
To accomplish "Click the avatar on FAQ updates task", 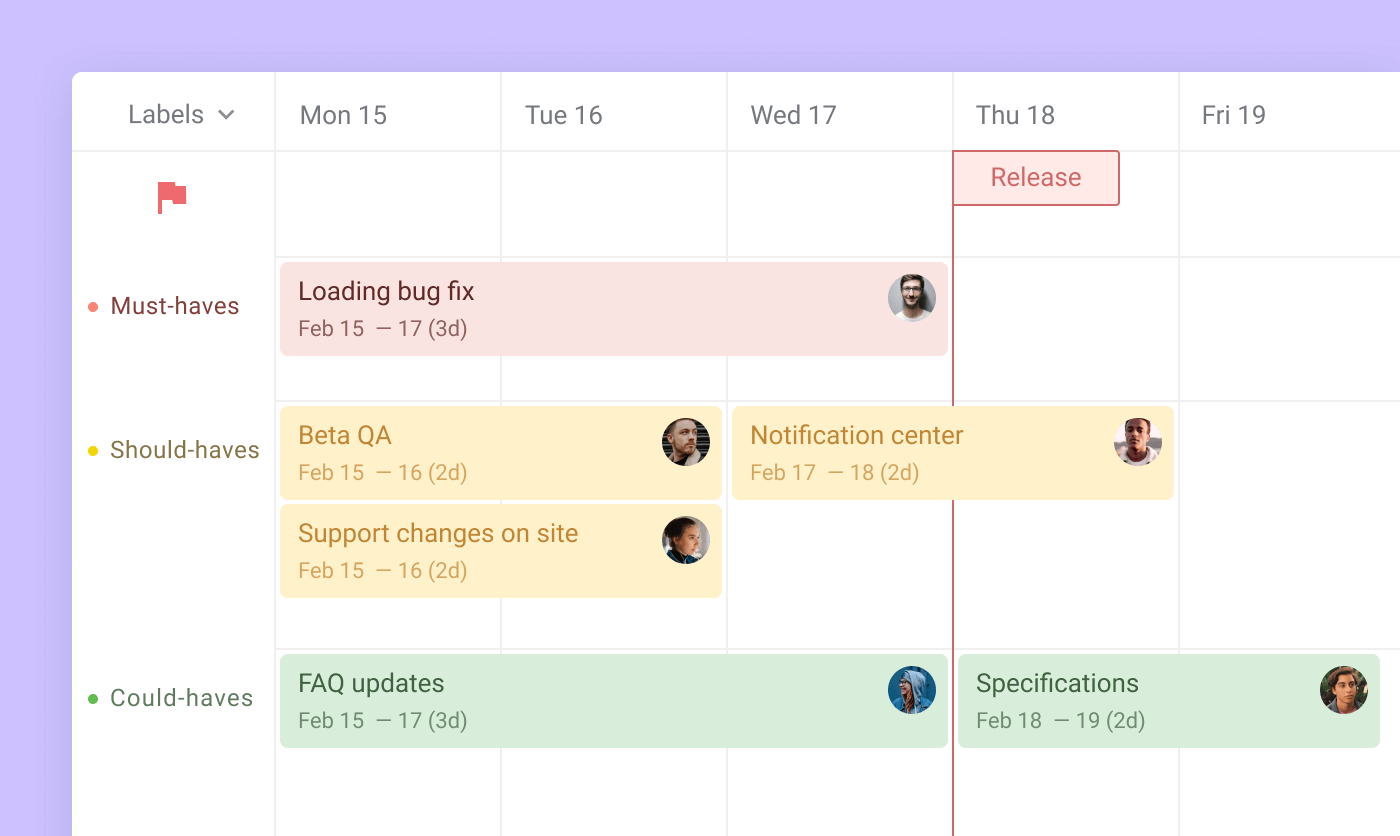I will (911, 690).
